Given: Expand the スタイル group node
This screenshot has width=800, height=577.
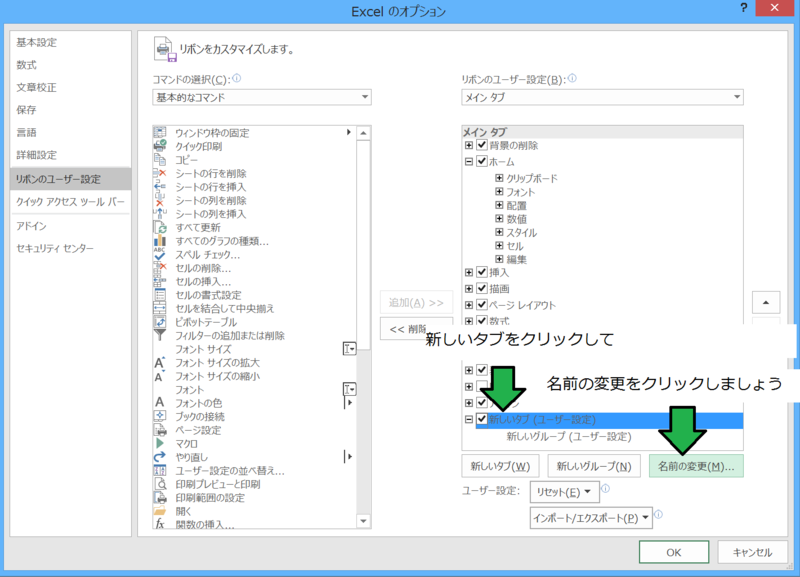Looking at the screenshot, I should pos(499,232).
